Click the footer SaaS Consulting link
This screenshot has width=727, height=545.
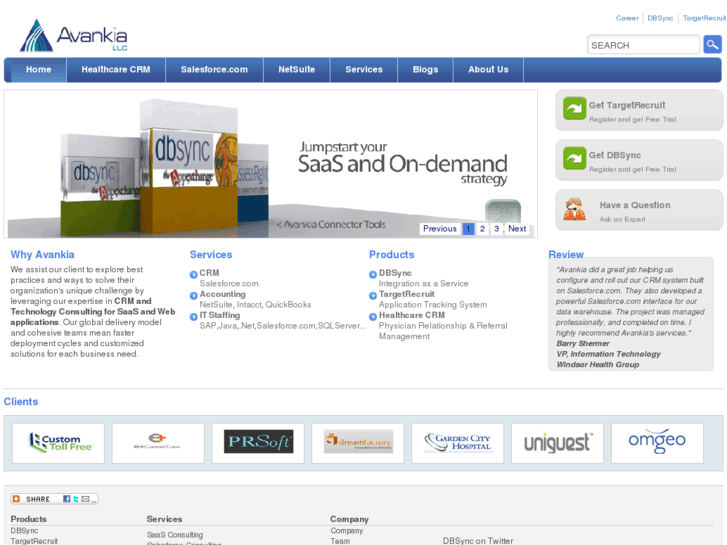(x=175, y=535)
